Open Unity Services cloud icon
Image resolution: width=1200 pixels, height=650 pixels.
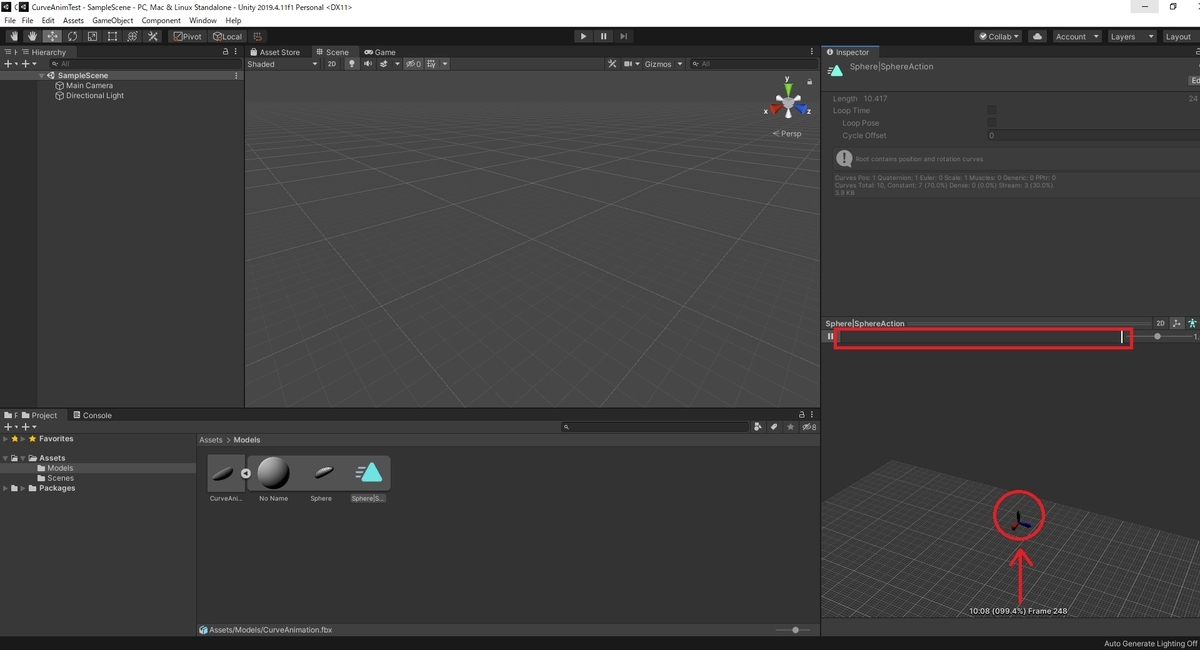click(1037, 36)
